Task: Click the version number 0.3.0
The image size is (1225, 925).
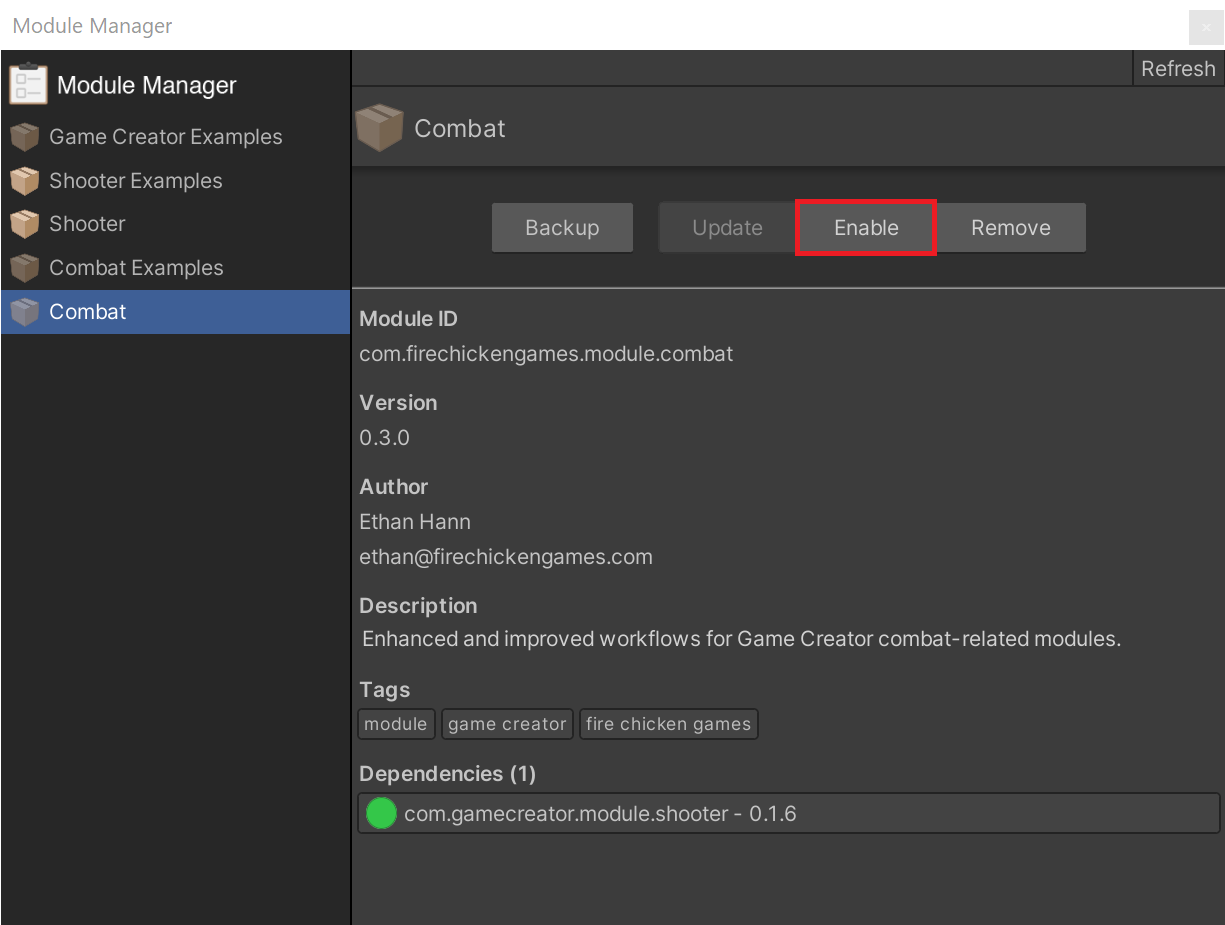Action: [x=385, y=438]
